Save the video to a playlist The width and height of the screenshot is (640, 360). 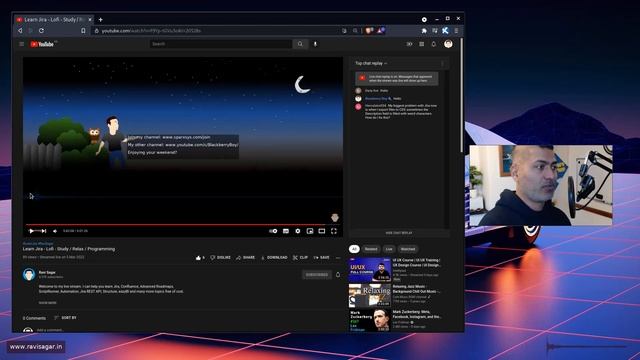(x=321, y=258)
